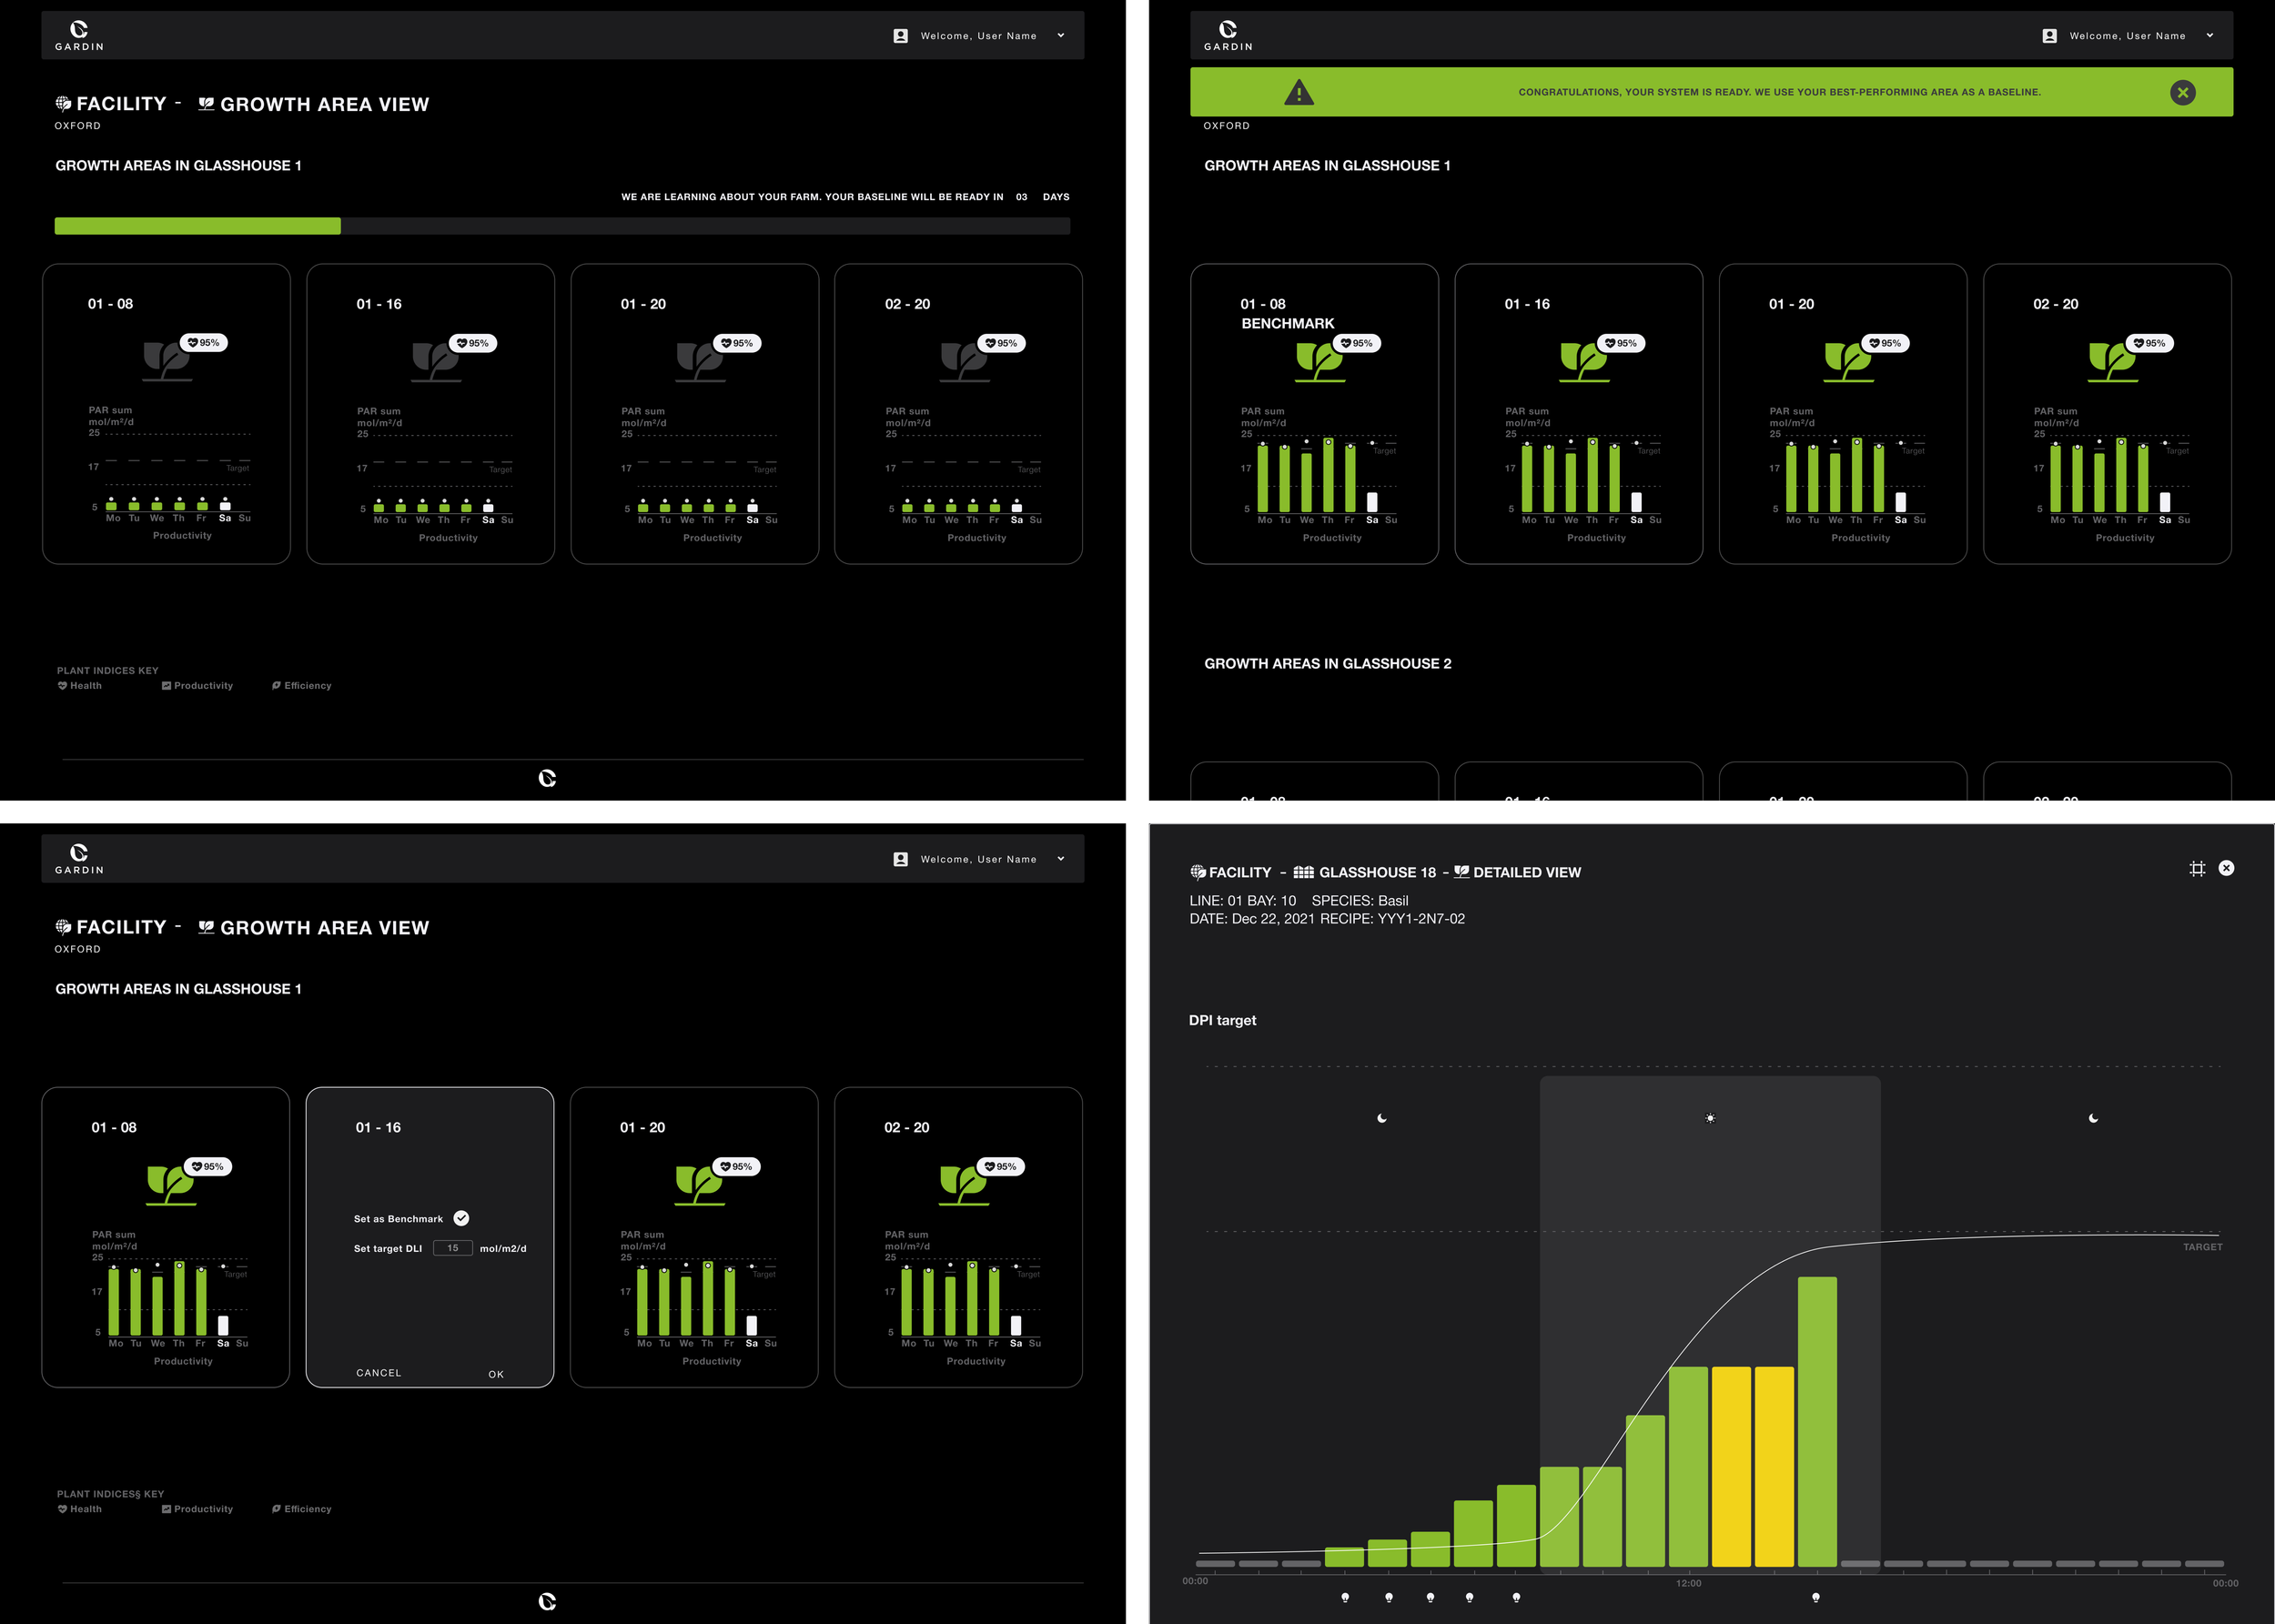Click the green baseline learning progress bar
This screenshot has height=1624, width=2275.
click(197, 226)
